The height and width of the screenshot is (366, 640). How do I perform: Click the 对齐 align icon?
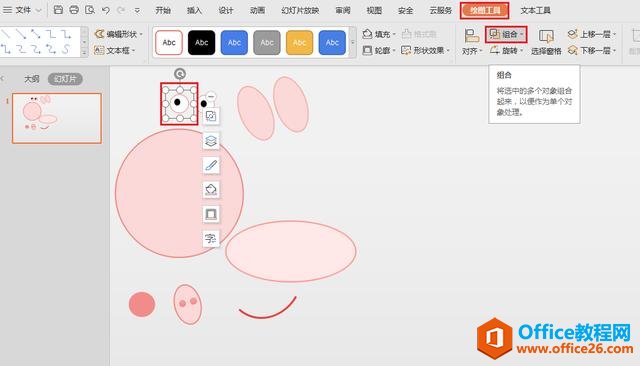tap(471, 35)
